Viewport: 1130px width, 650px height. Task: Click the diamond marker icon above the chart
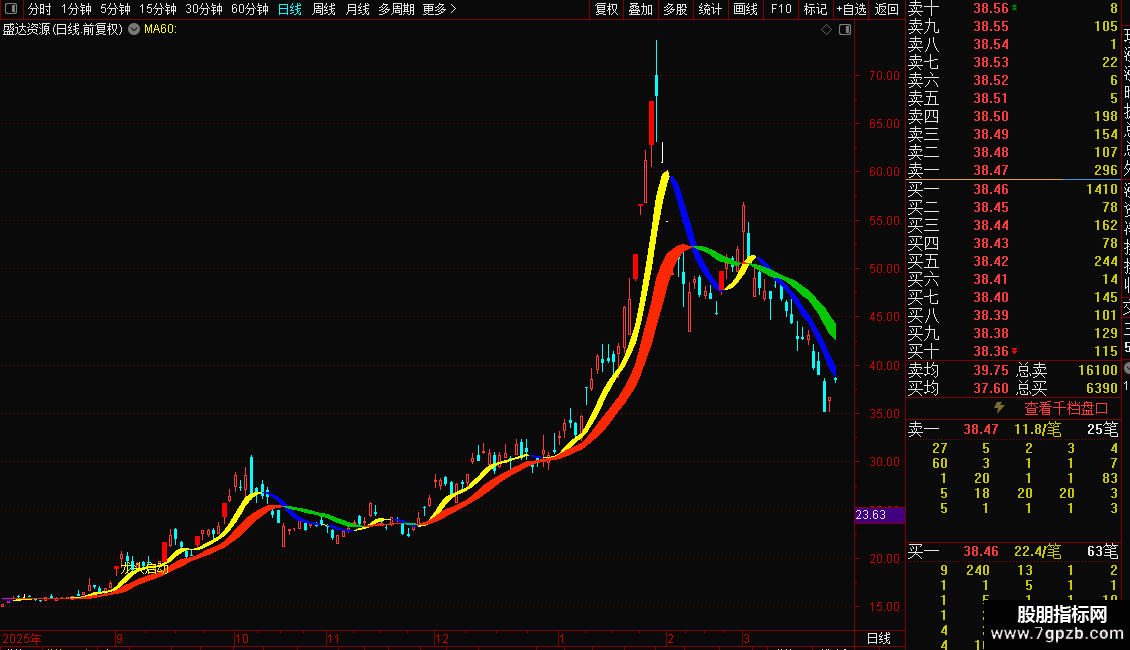(827, 30)
